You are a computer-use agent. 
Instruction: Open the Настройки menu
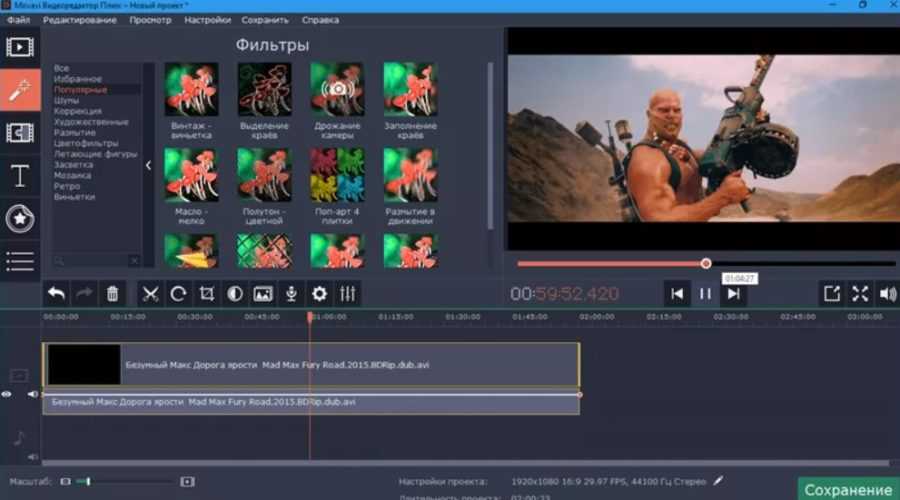click(208, 20)
